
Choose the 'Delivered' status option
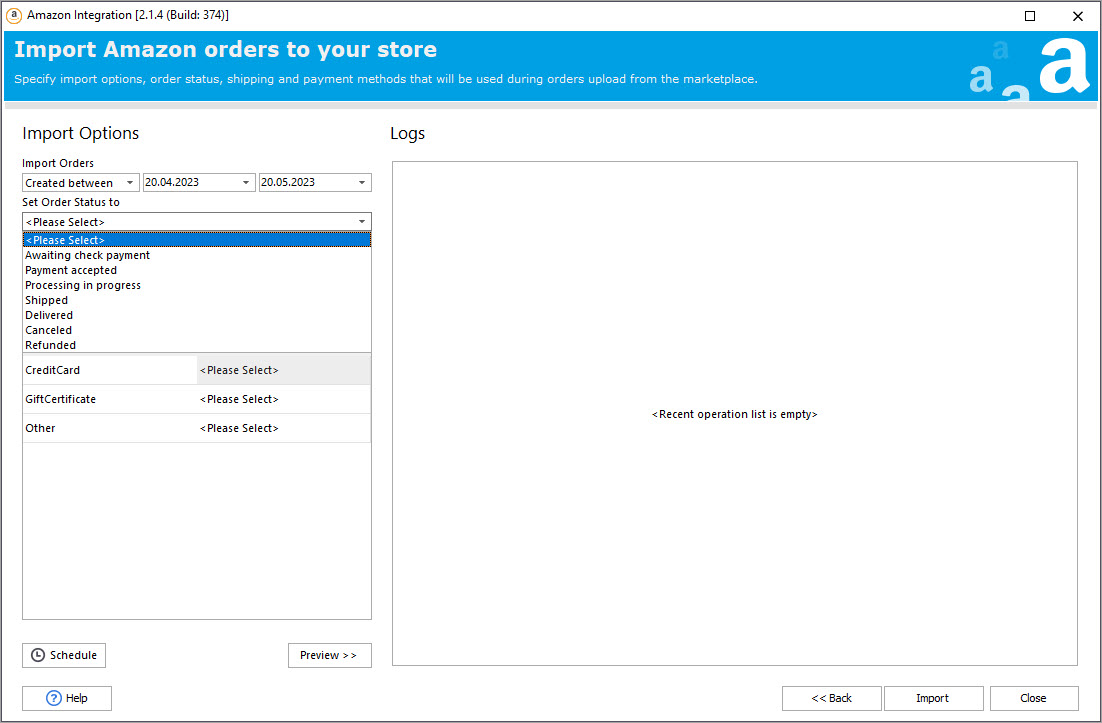pyautogui.click(x=49, y=315)
